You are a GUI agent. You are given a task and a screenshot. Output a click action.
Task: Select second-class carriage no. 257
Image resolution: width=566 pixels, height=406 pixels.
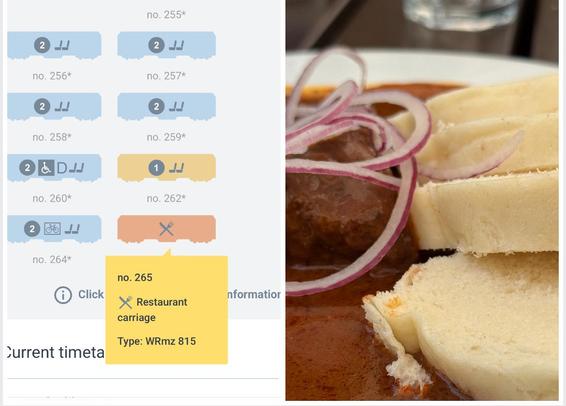pyautogui.click(x=166, y=45)
